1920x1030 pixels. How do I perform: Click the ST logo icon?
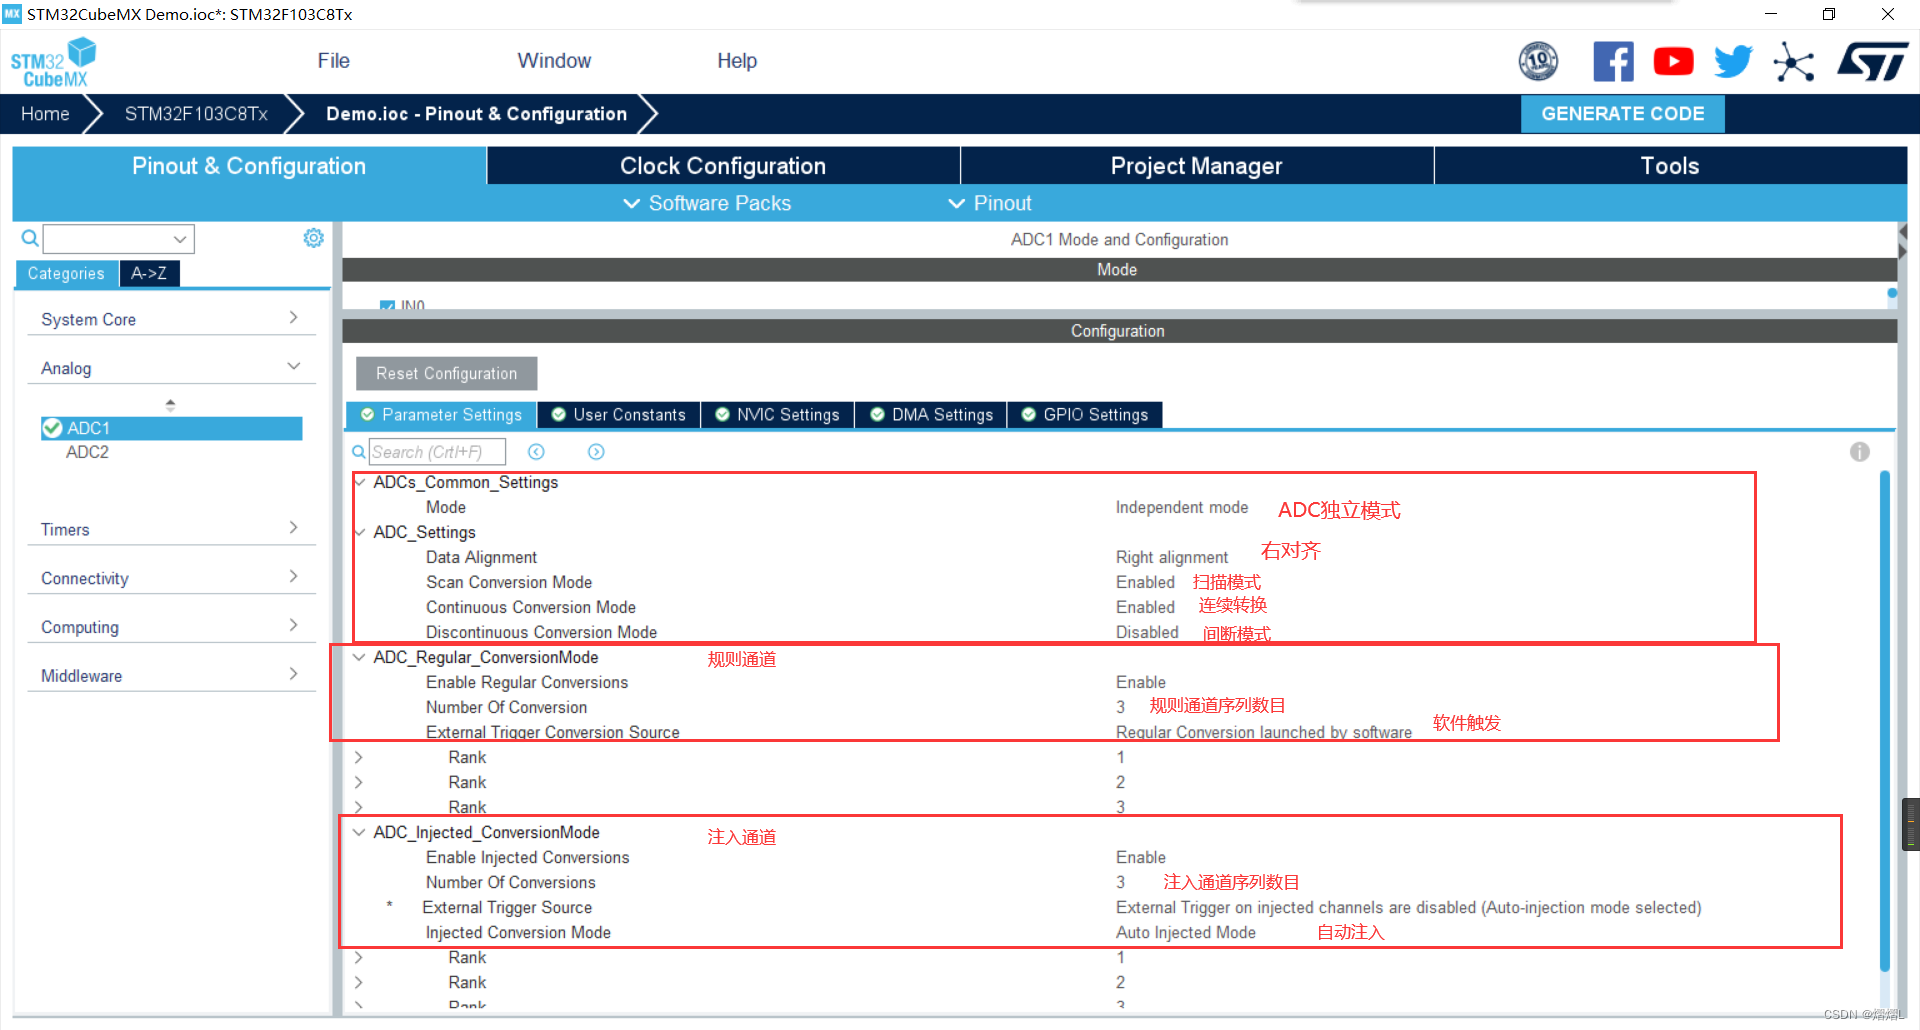[1872, 62]
